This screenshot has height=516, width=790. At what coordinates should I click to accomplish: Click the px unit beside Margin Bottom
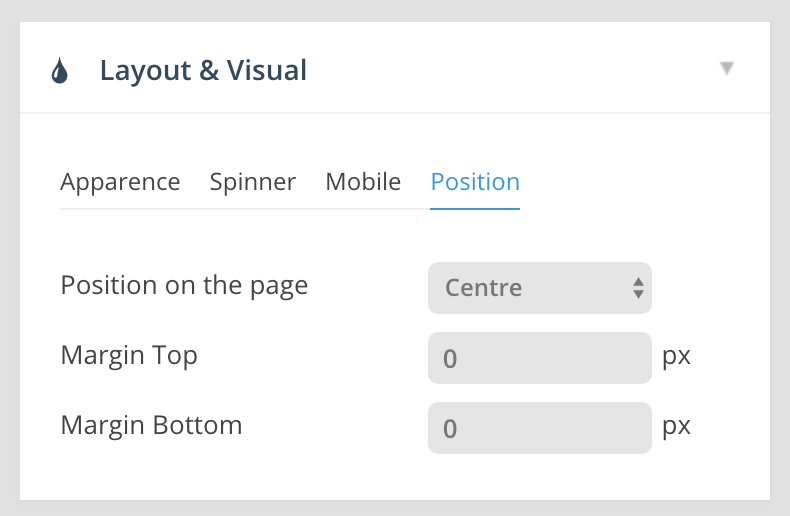point(677,426)
